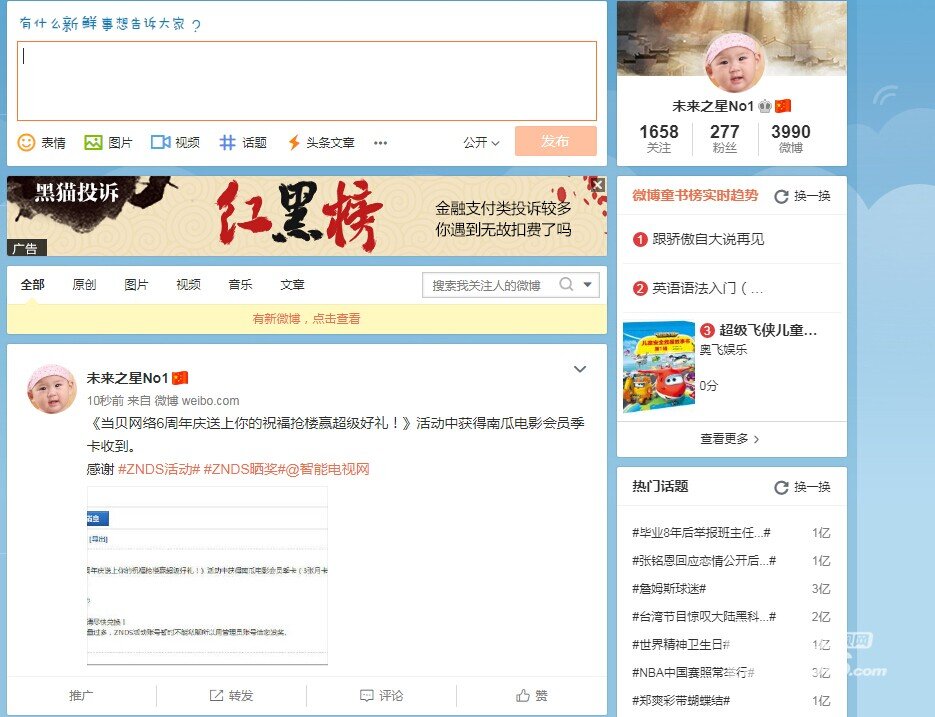This screenshot has width=935, height=717.
Task: Open the 超级飞侠儿童… title link
Action: (x=768, y=330)
